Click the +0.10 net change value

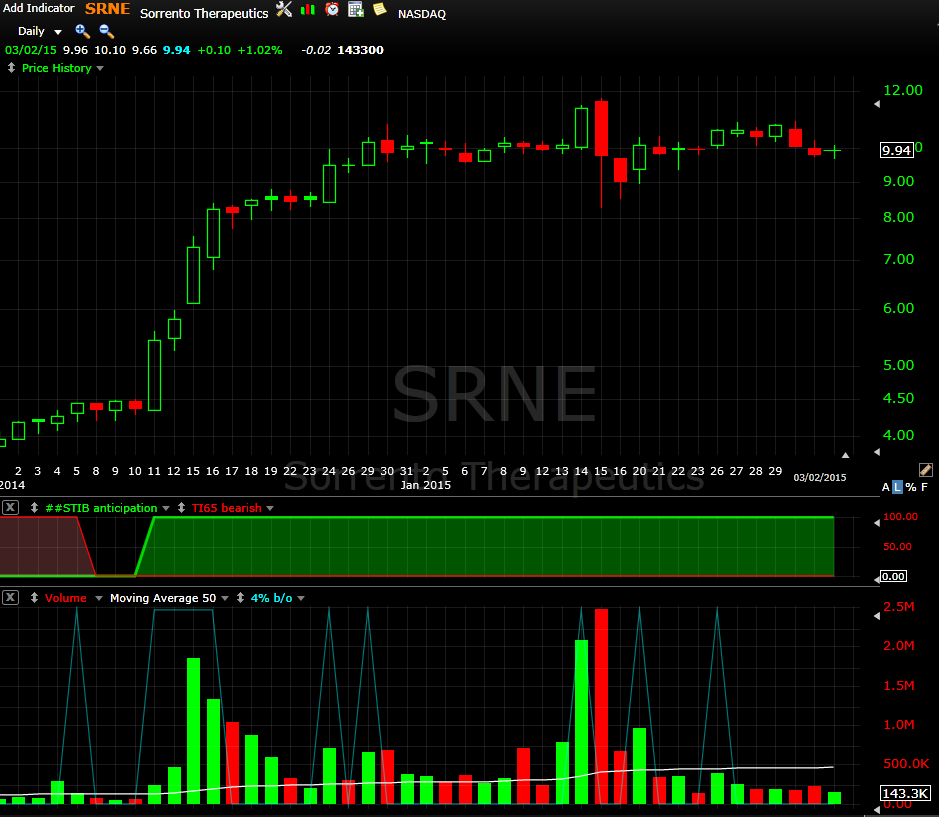(214, 50)
